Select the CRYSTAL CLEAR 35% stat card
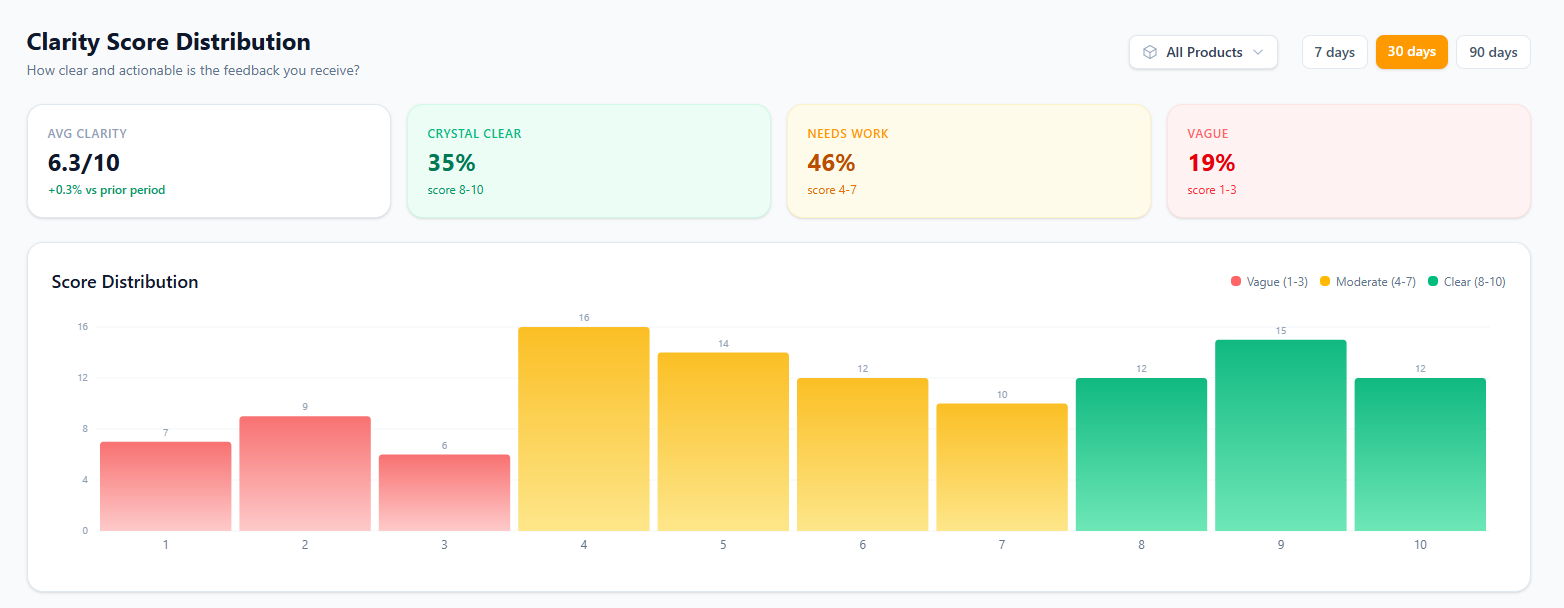 pos(588,160)
